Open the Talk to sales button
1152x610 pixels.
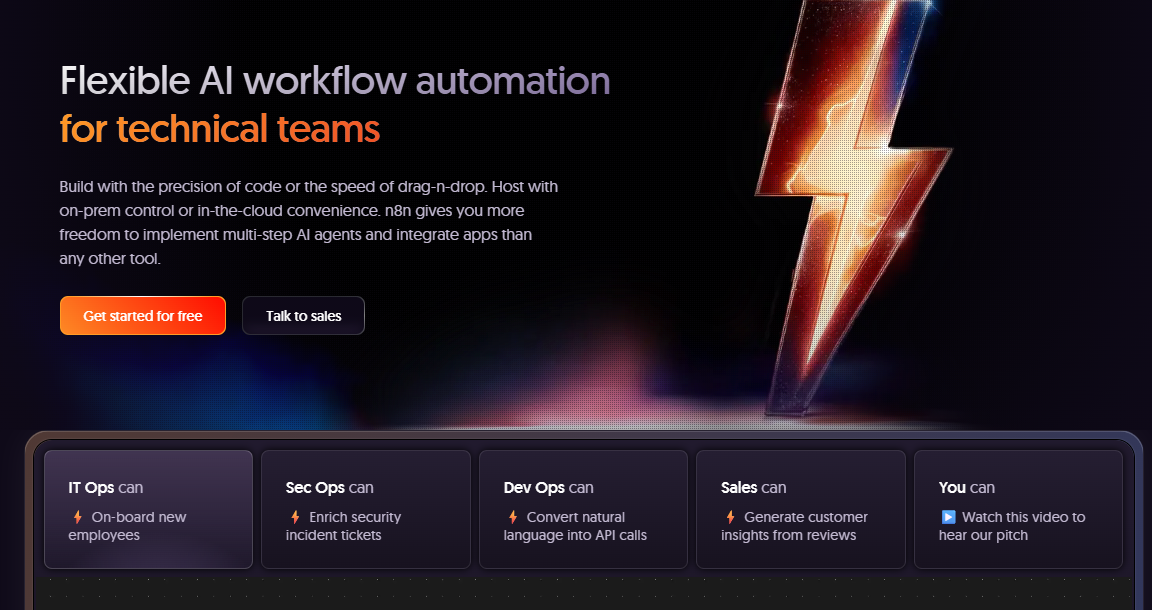click(x=303, y=315)
